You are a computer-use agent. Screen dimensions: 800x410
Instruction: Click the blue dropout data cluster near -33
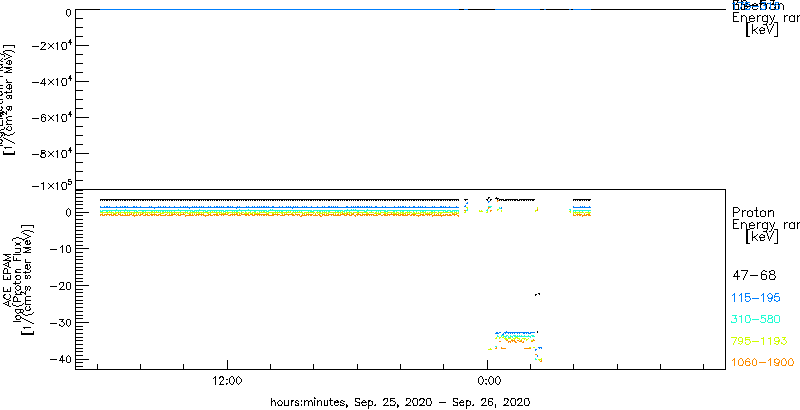coord(515,333)
